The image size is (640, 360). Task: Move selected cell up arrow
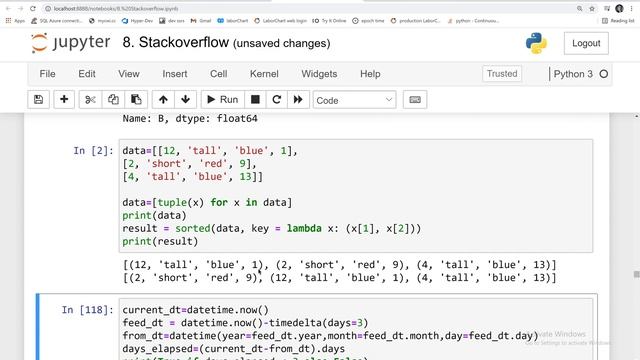pyautogui.click(x=163, y=100)
